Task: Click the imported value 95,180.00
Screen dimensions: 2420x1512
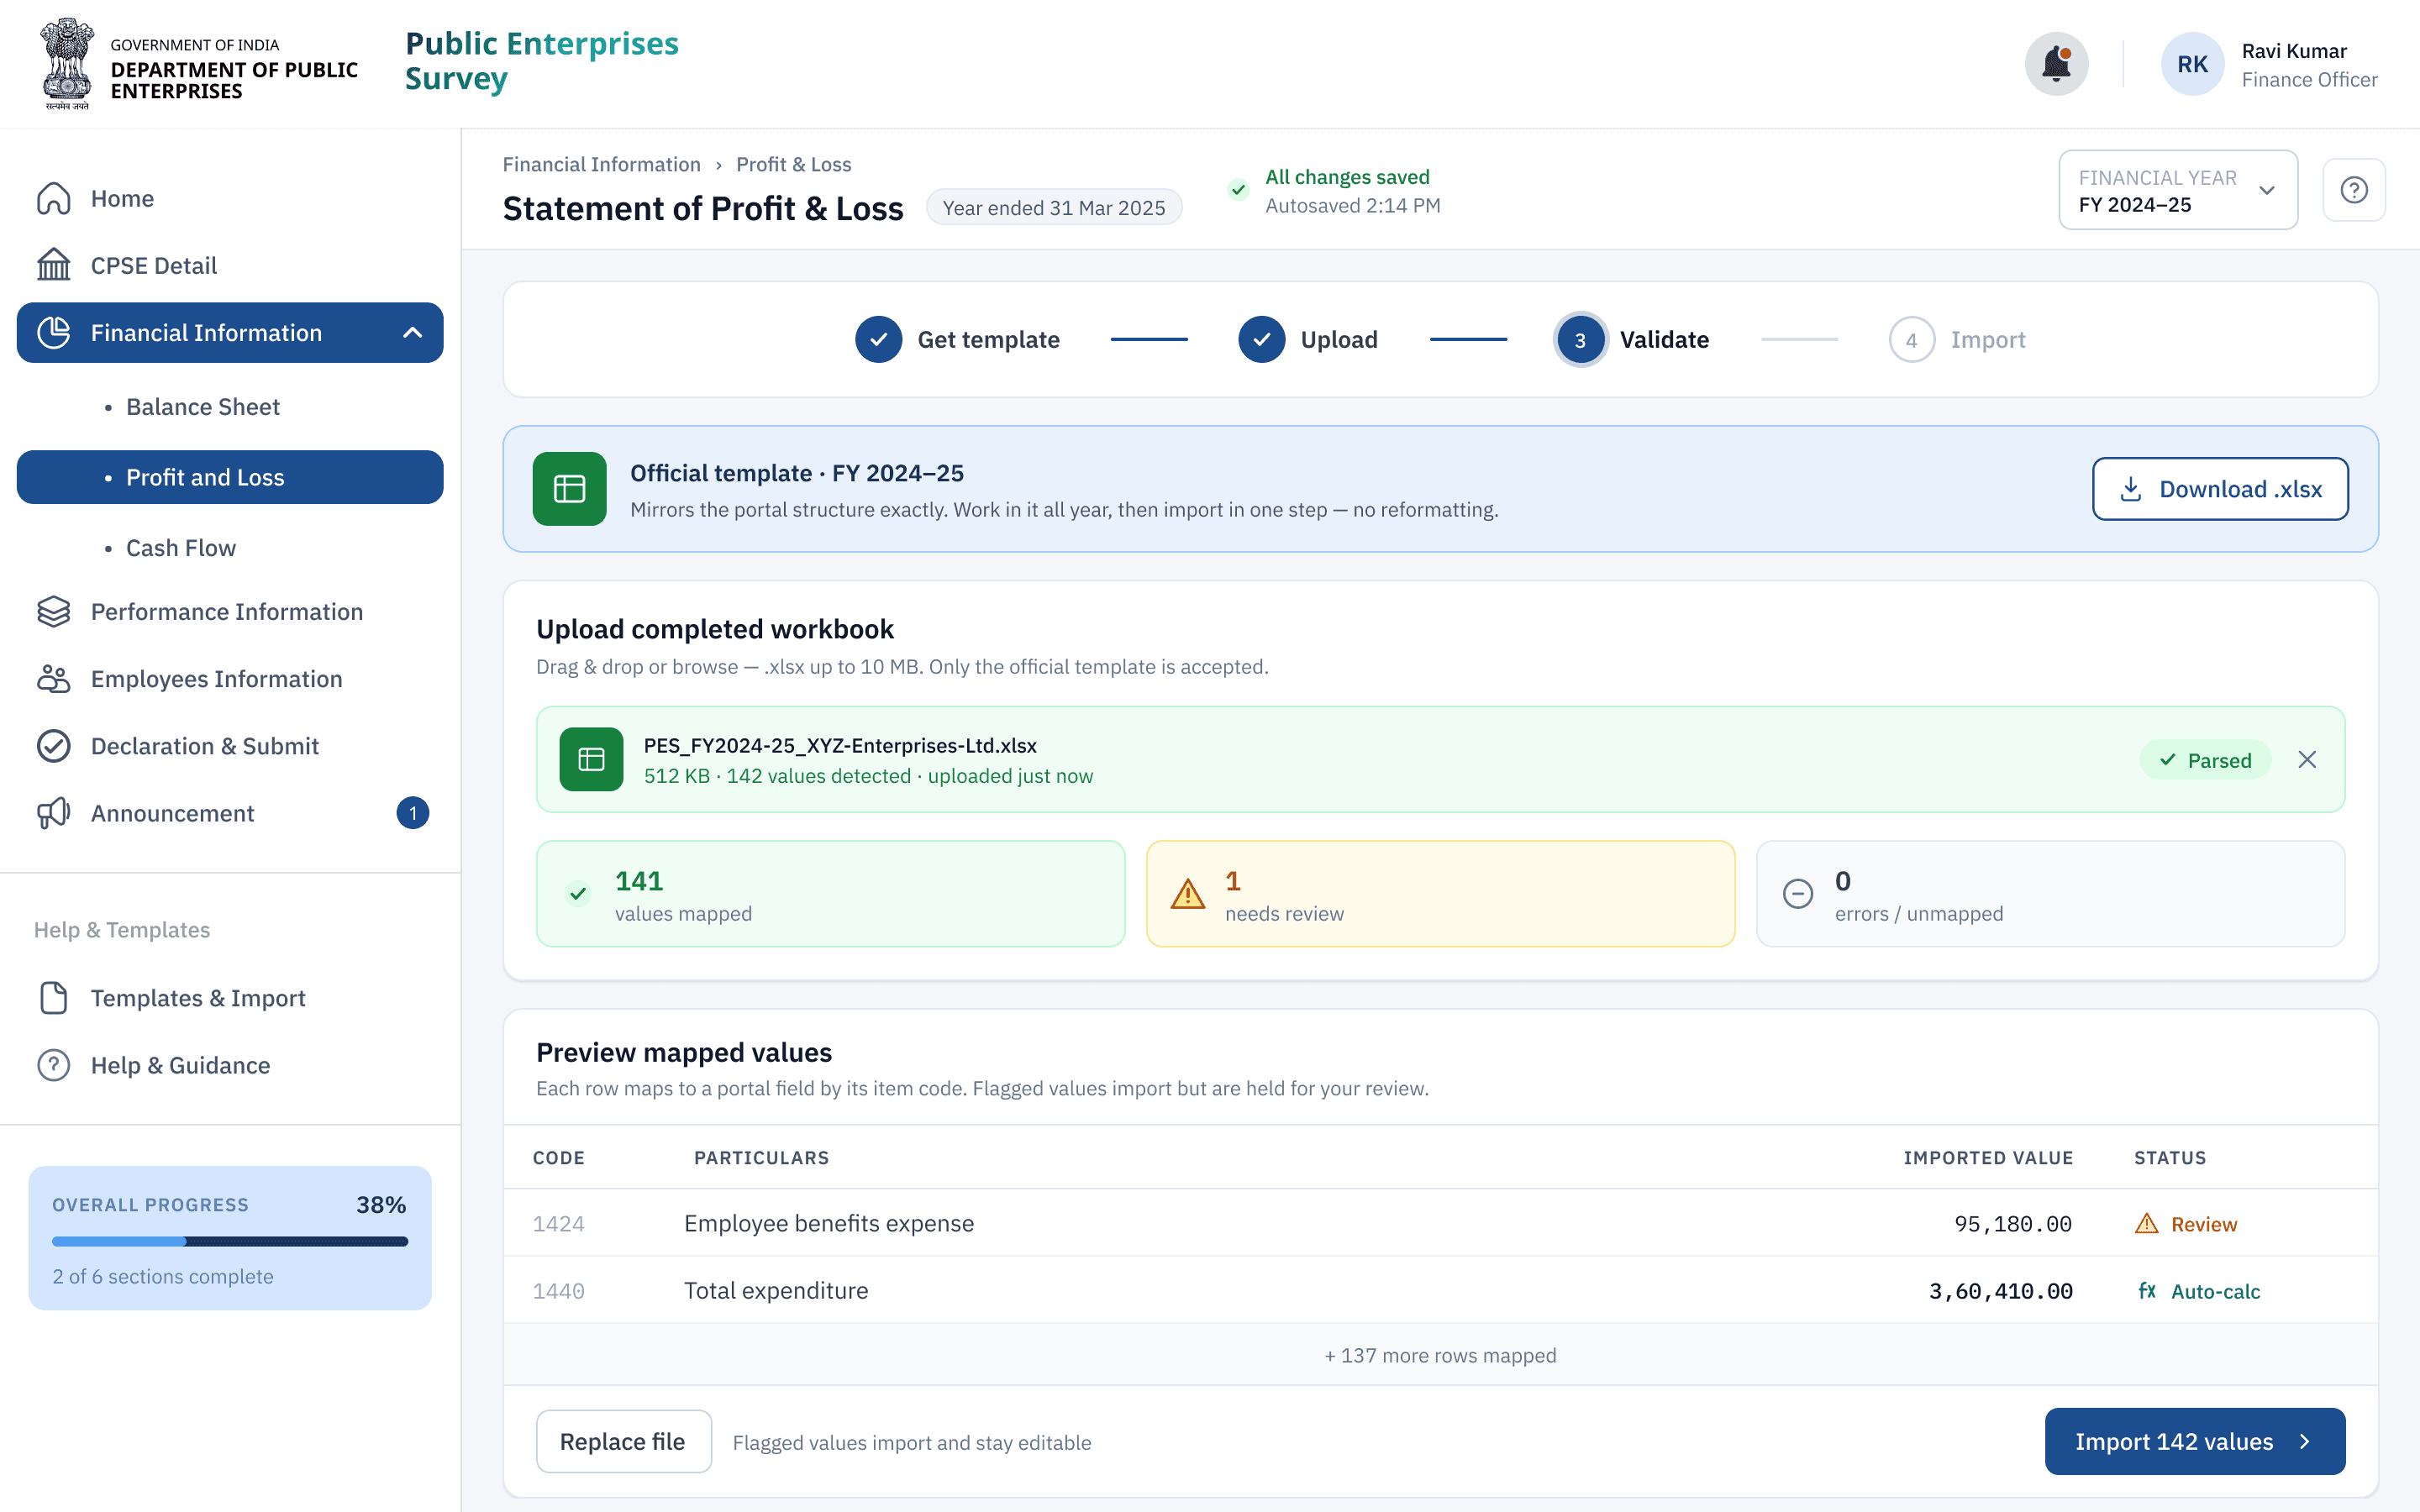Action: pyautogui.click(x=2013, y=1223)
